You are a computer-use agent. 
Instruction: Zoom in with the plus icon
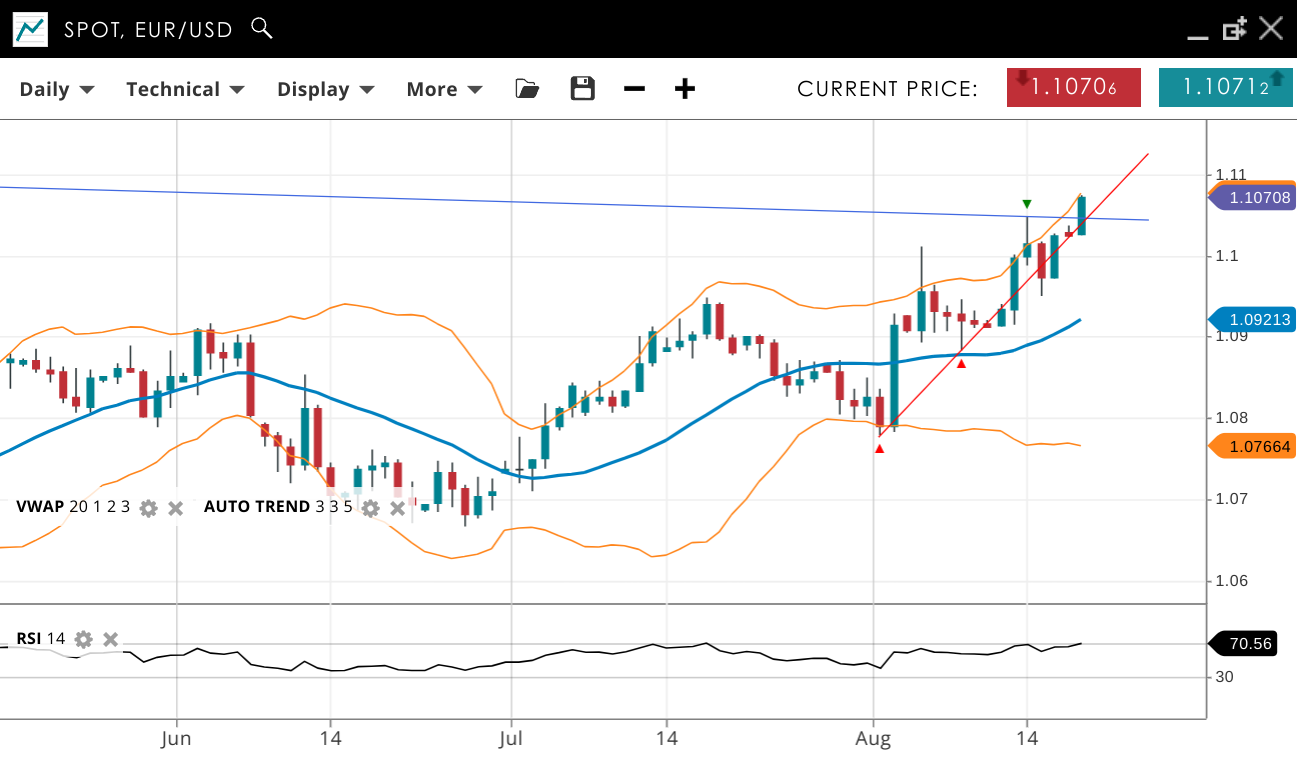coord(684,89)
